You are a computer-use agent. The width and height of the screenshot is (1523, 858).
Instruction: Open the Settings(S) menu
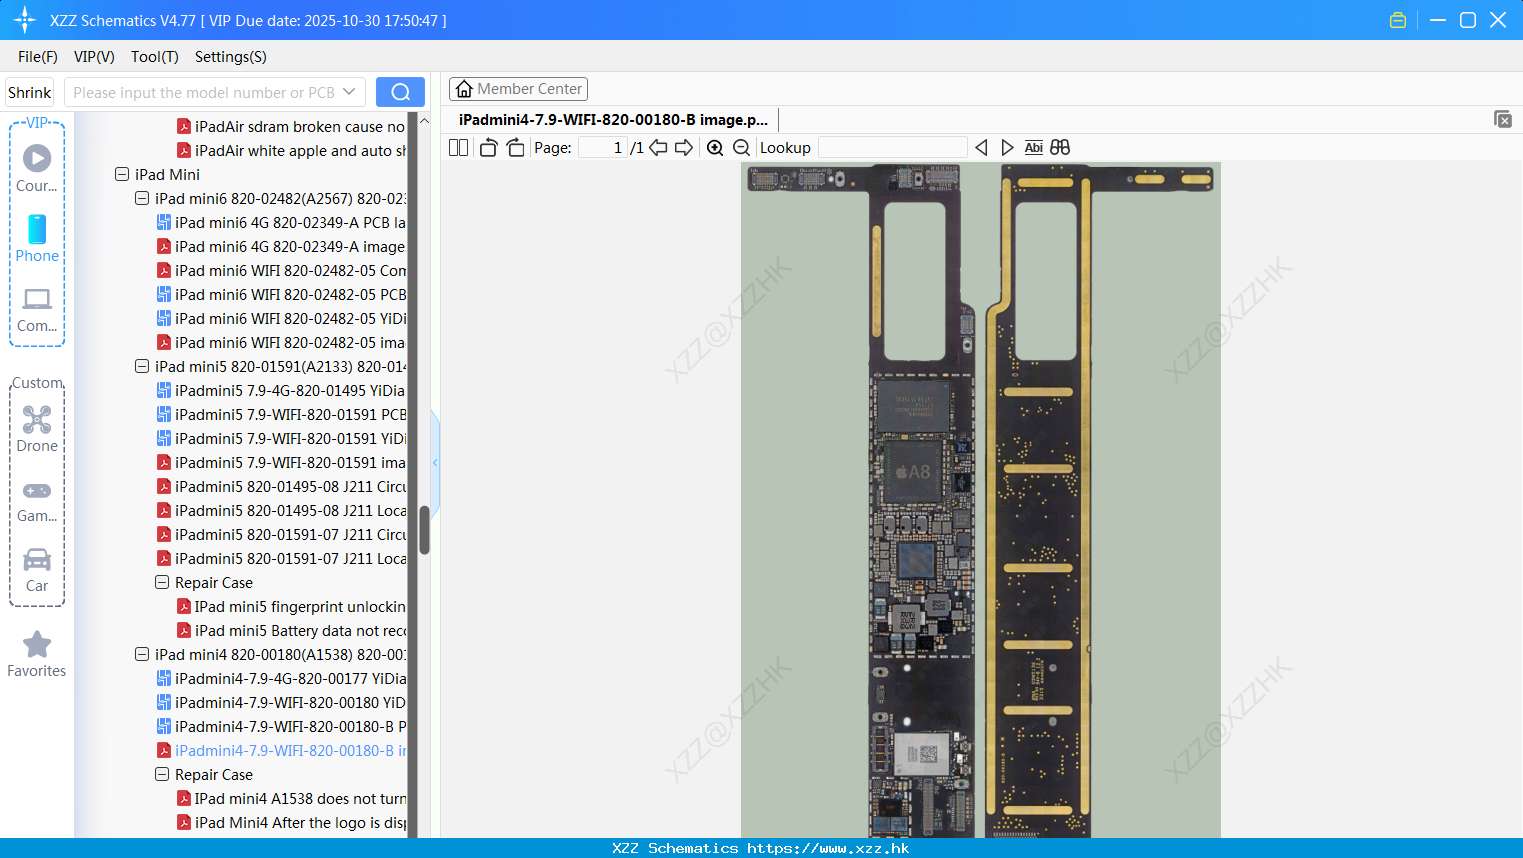click(230, 57)
